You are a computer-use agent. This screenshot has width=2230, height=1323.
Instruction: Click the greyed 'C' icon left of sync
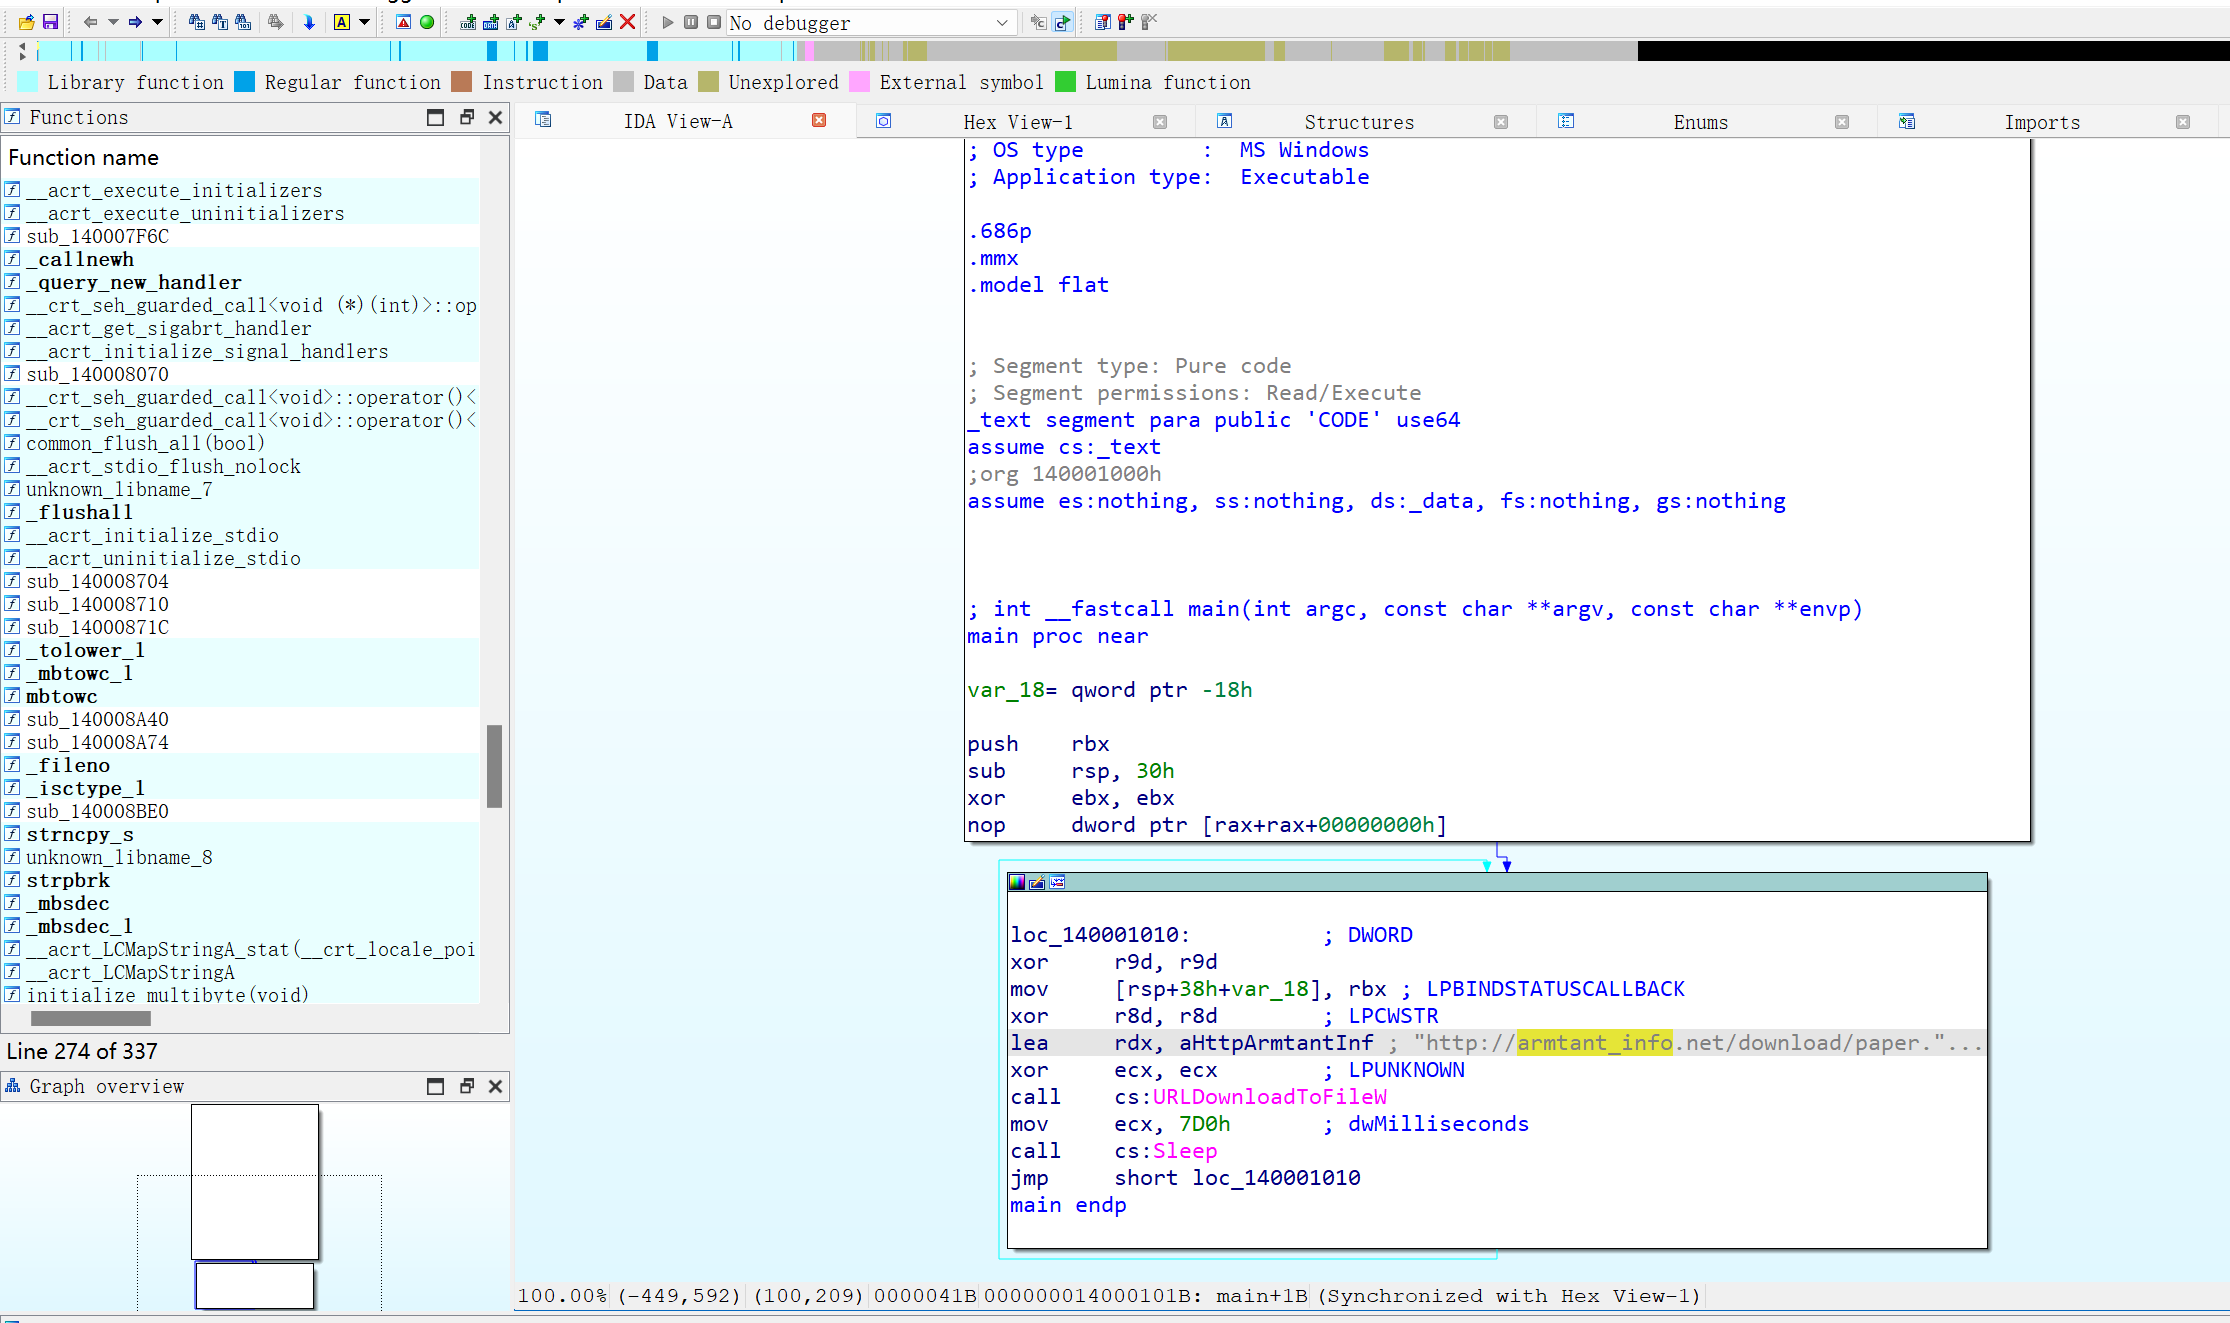pos(1038,22)
